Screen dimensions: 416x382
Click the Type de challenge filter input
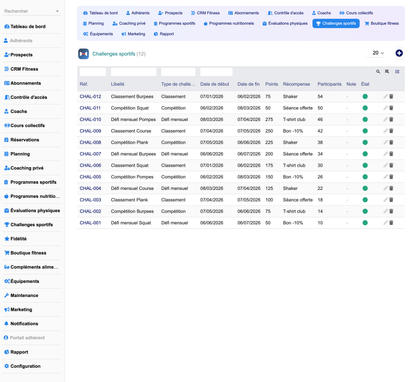(178, 72)
